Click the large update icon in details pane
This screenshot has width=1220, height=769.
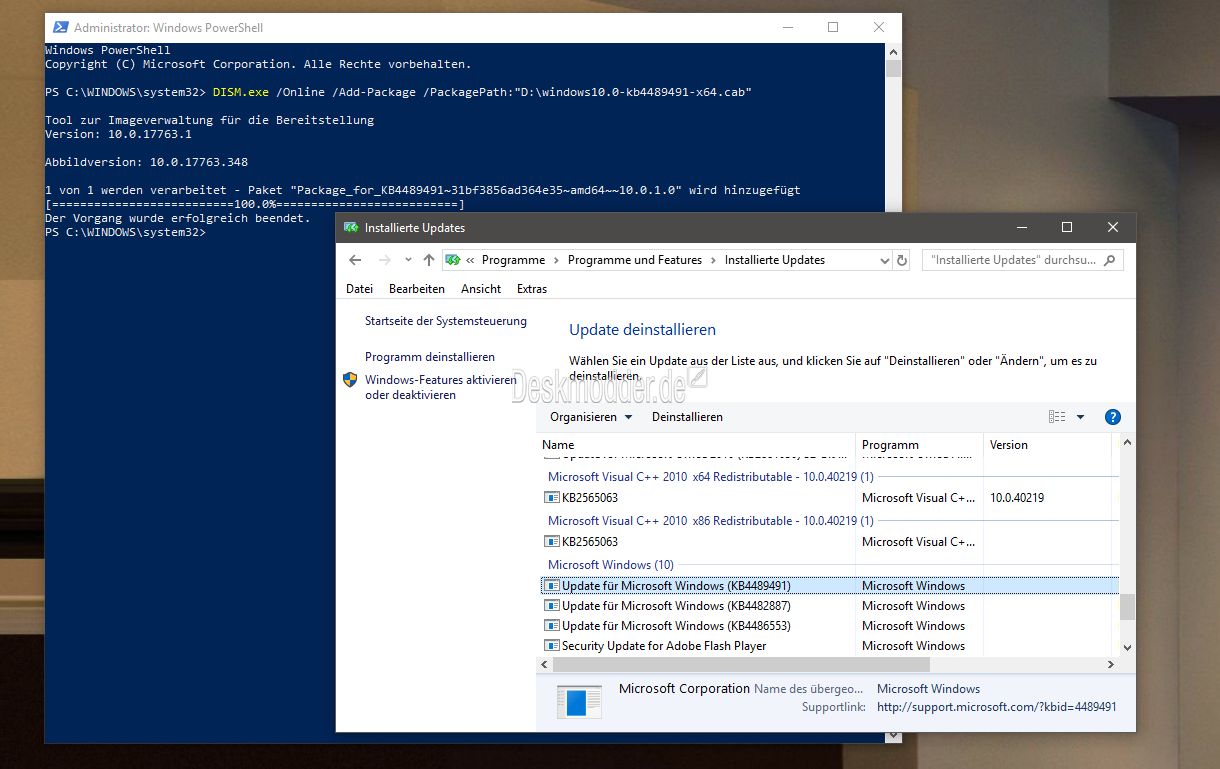pos(579,700)
